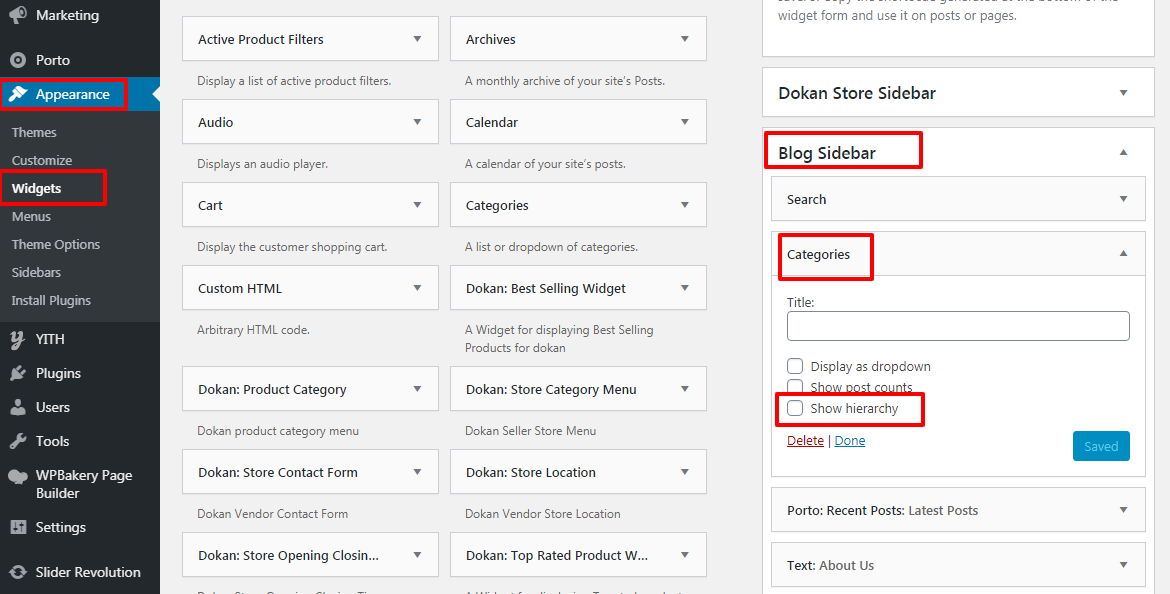This screenshot has height=594, width=1170.
Task: Open the Menus submenu item
Action: click(31, 216)
